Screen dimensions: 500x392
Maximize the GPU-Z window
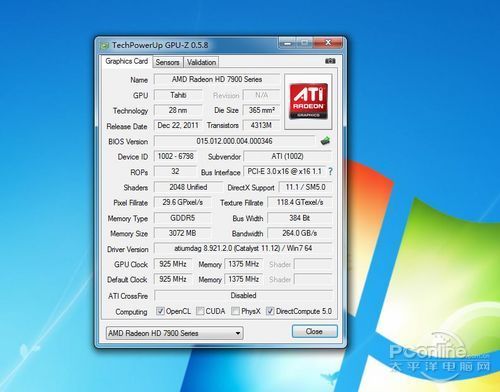coord(304,43)
